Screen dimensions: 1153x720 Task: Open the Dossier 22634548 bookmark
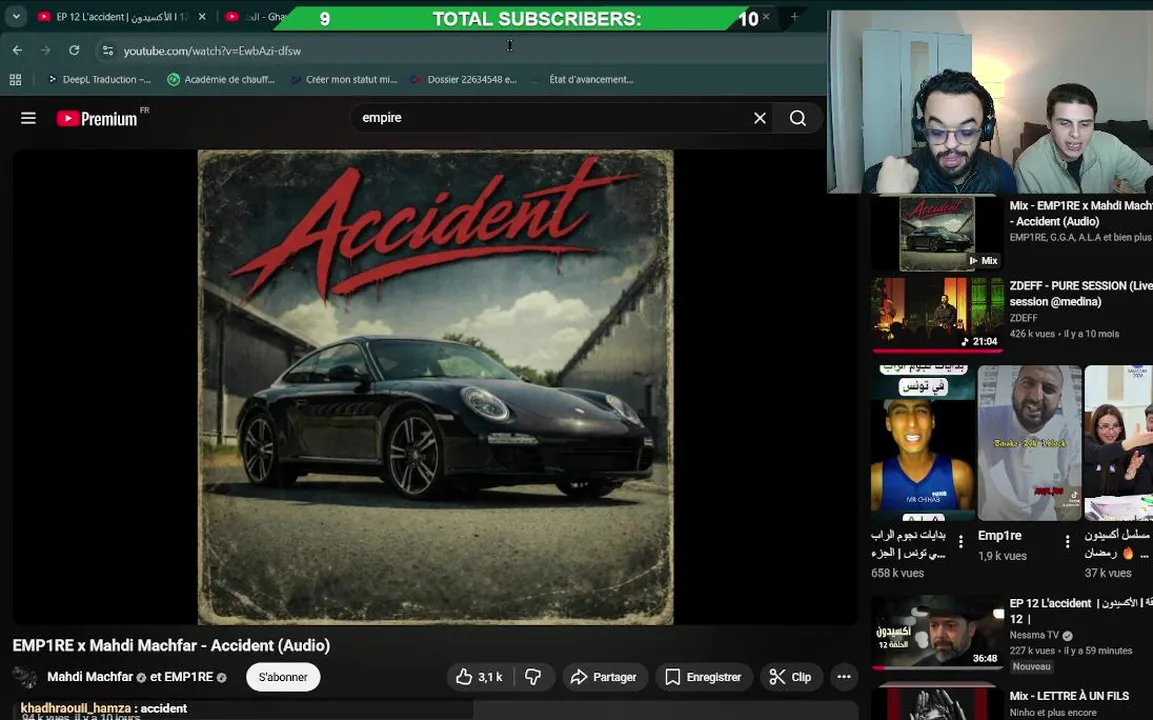465,79
